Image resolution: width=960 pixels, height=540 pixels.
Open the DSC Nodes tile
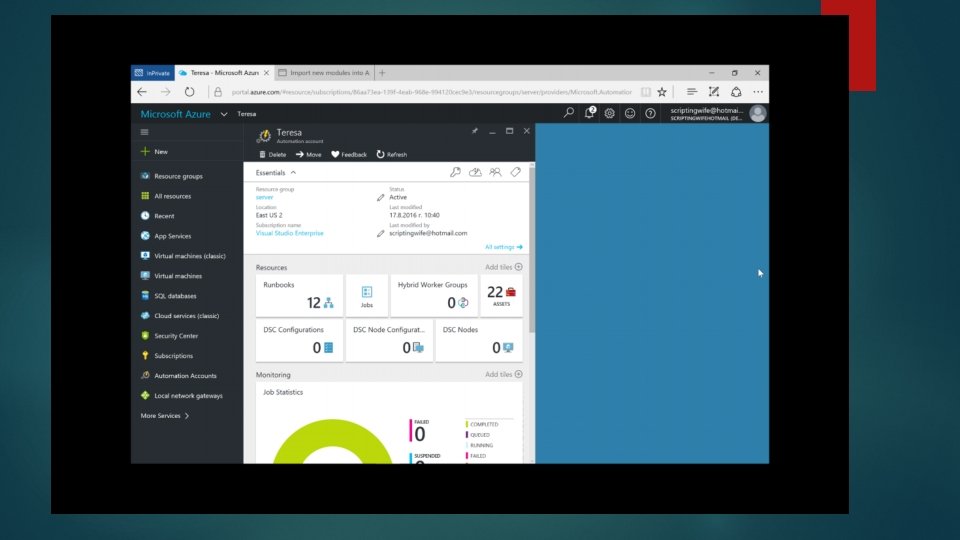[479, 340]
